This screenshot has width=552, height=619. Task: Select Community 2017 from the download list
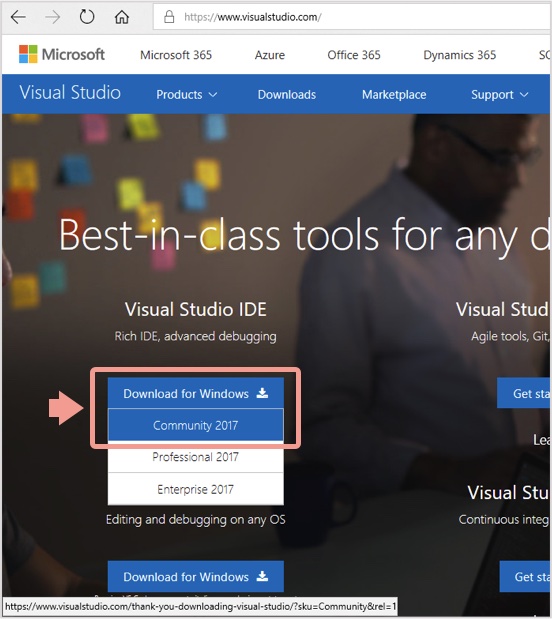(x=196, y=425)
